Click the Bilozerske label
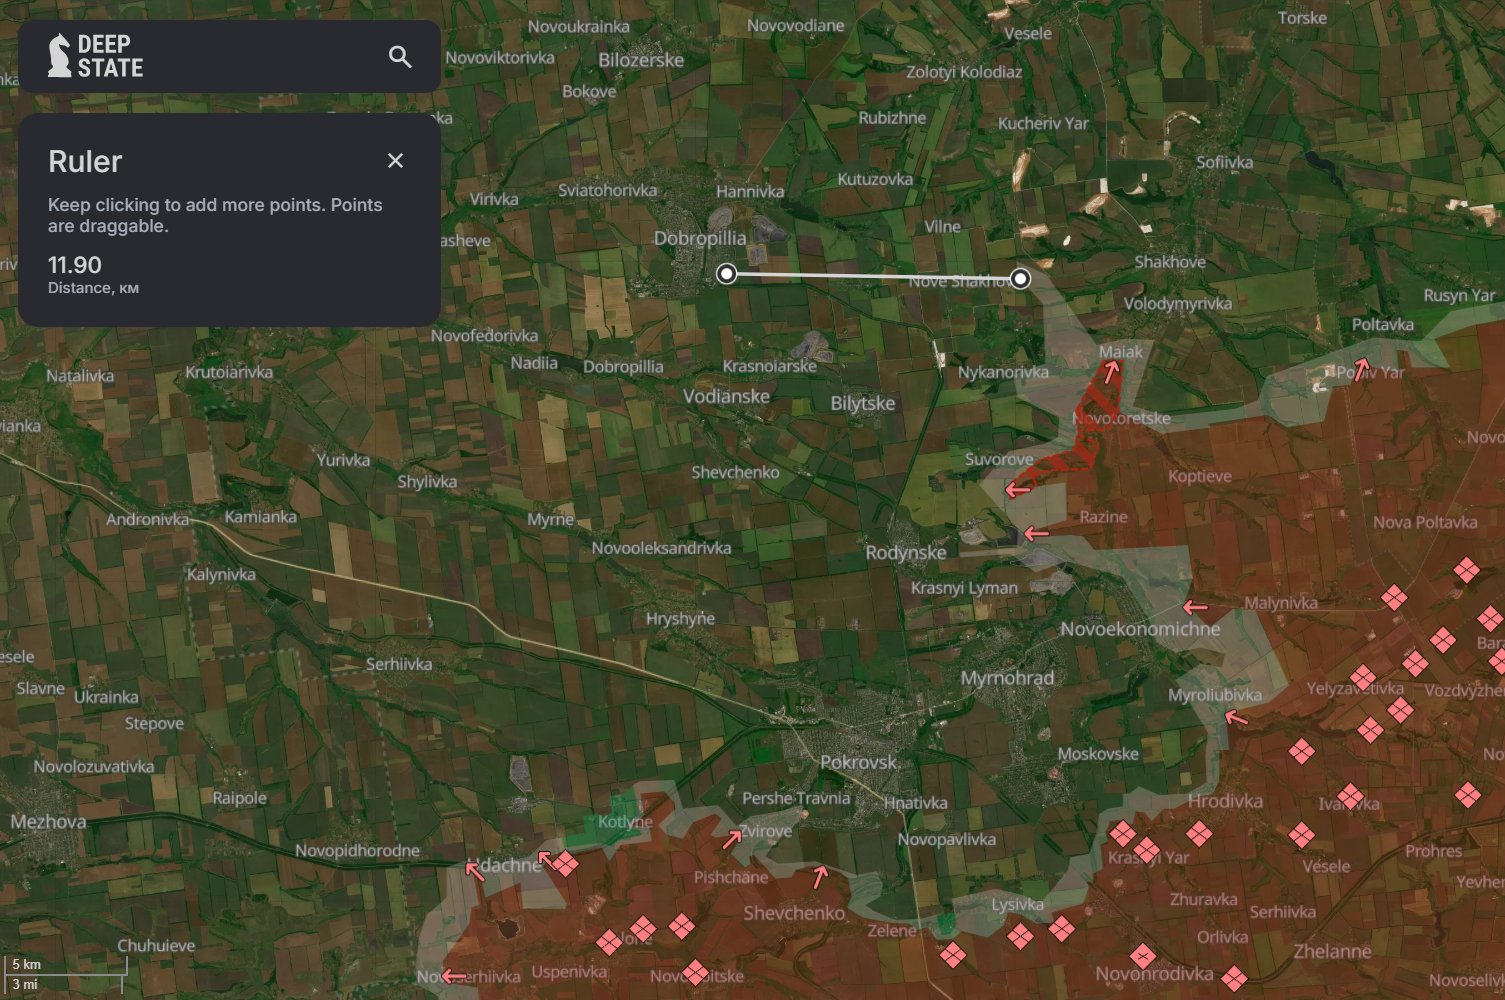The image size is (1505, 1000). pyautogui.click(x=641, y=60)
